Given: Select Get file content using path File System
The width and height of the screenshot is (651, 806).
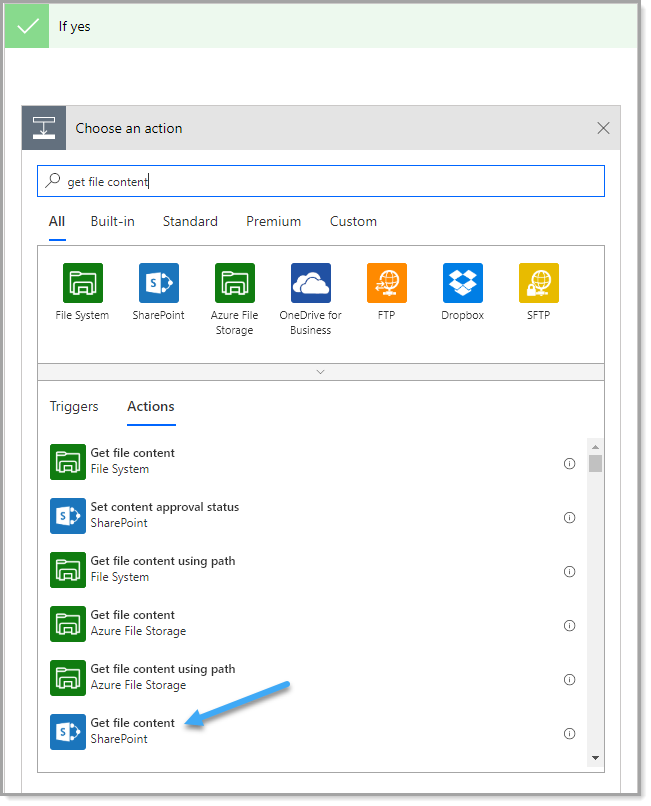Looking at the screenshot, I should (313, 570).
